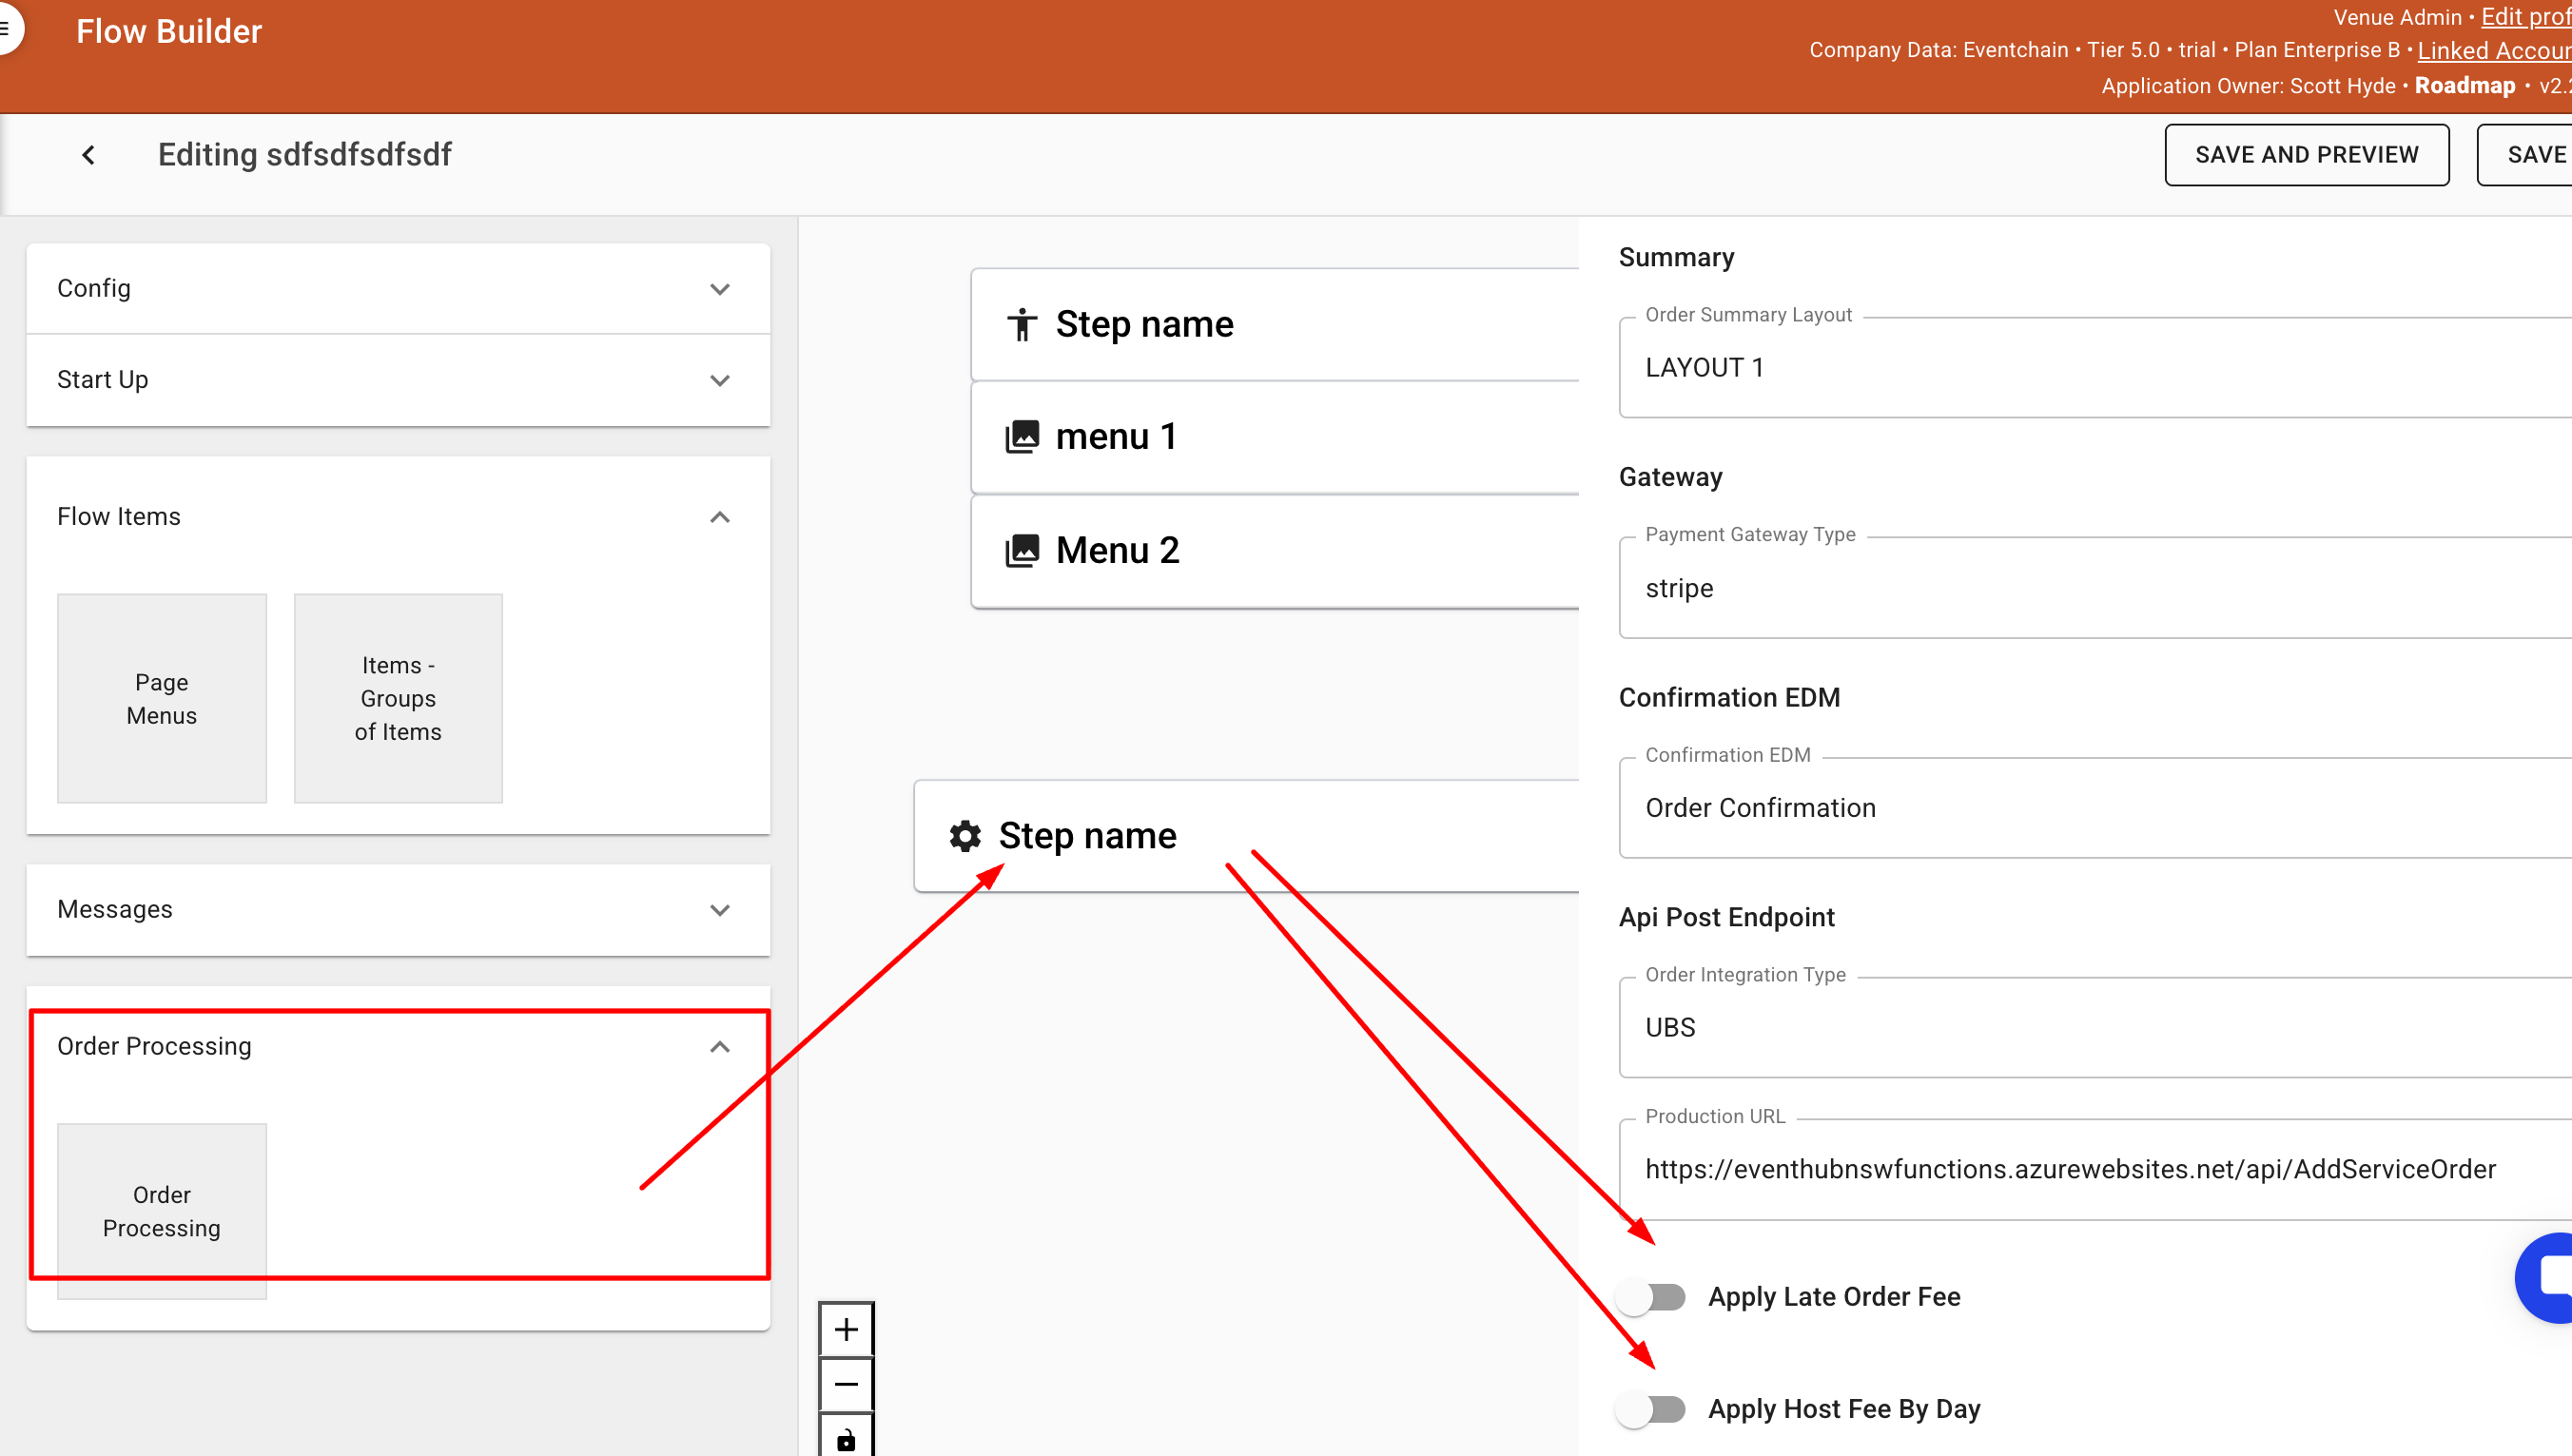
Task: Click the image icon next to Menu 2
Action: 1022,550
